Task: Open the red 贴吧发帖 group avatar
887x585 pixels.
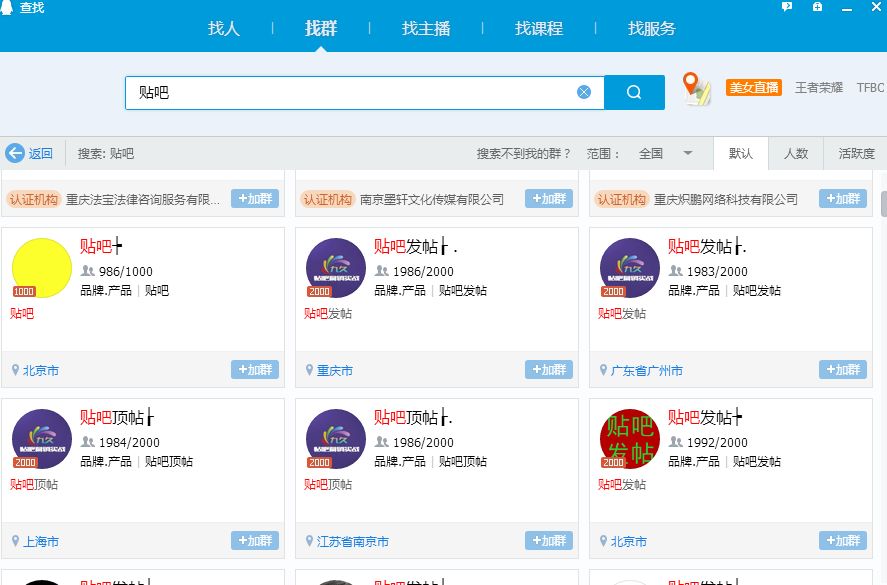Action: [630, 439]
